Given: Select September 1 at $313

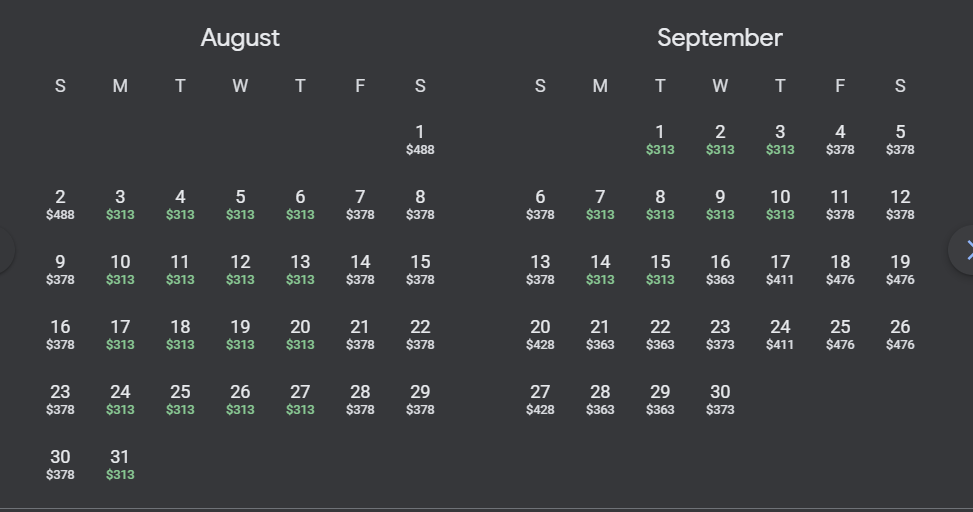Looking at the screenshot, I should tap(660, 139).
